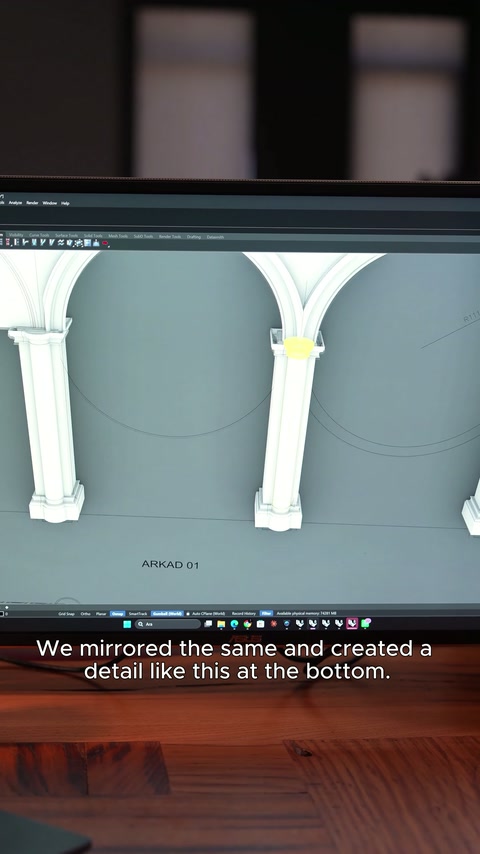This screenshot has width=480, height=854.
Task: Select the yellow highlighted column capital
Action: tap(299, 348)
